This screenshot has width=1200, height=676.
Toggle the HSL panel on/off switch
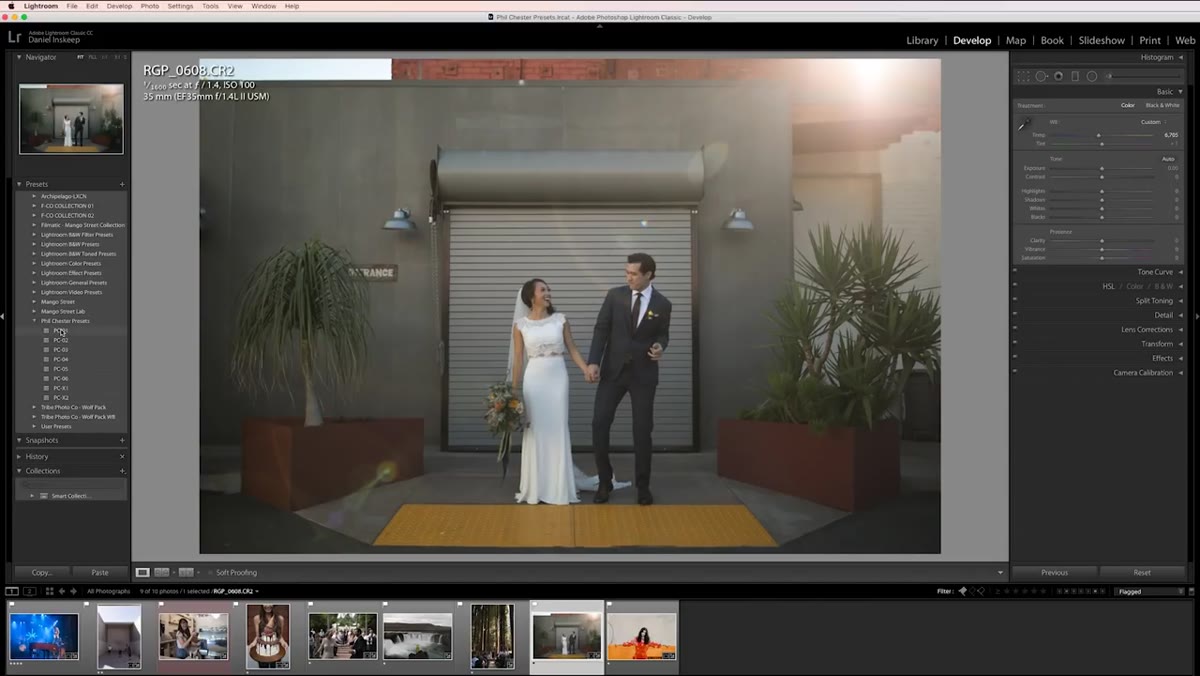pyautogui.click(x=1015, y=286)
